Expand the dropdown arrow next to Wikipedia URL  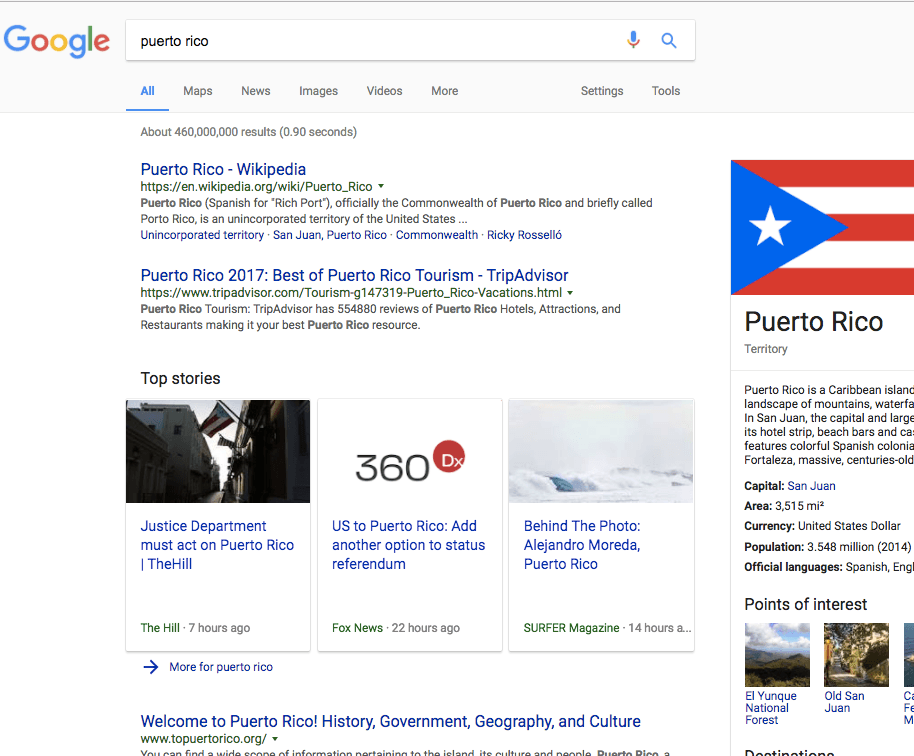381,187
